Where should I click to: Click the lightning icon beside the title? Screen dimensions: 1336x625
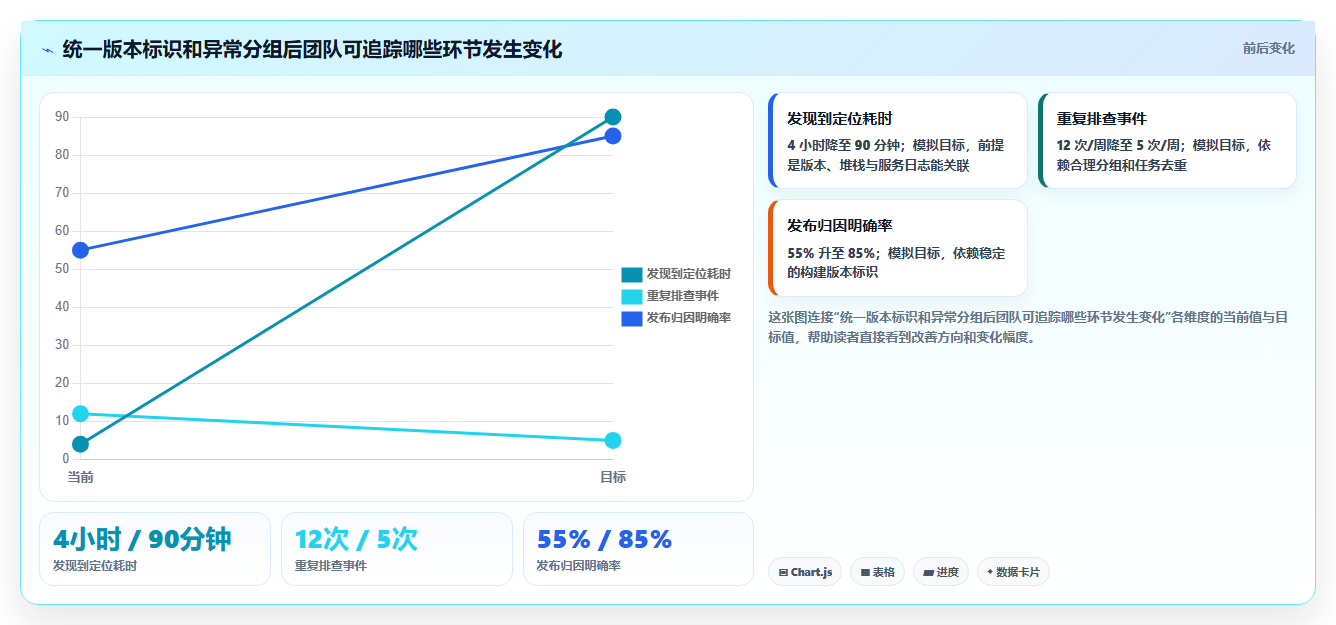point(47,49)
